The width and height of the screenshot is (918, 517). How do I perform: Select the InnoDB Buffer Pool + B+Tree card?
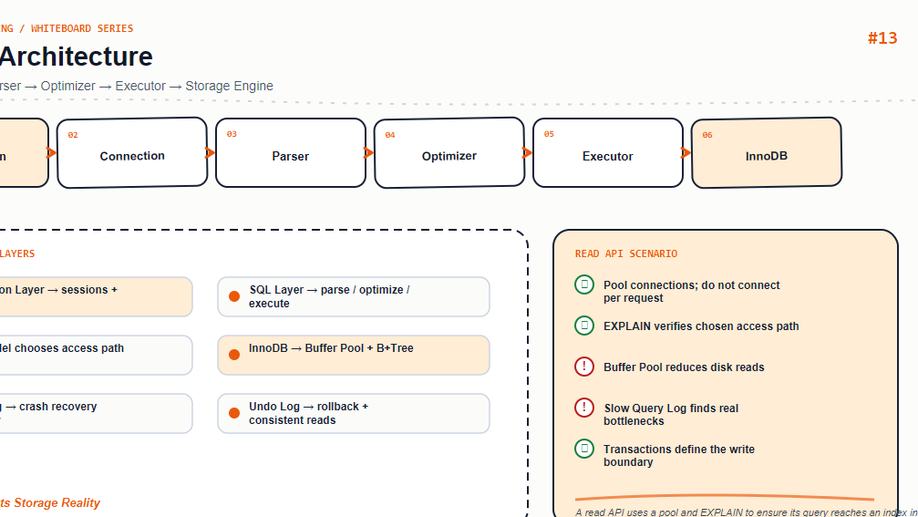point(354,355)
